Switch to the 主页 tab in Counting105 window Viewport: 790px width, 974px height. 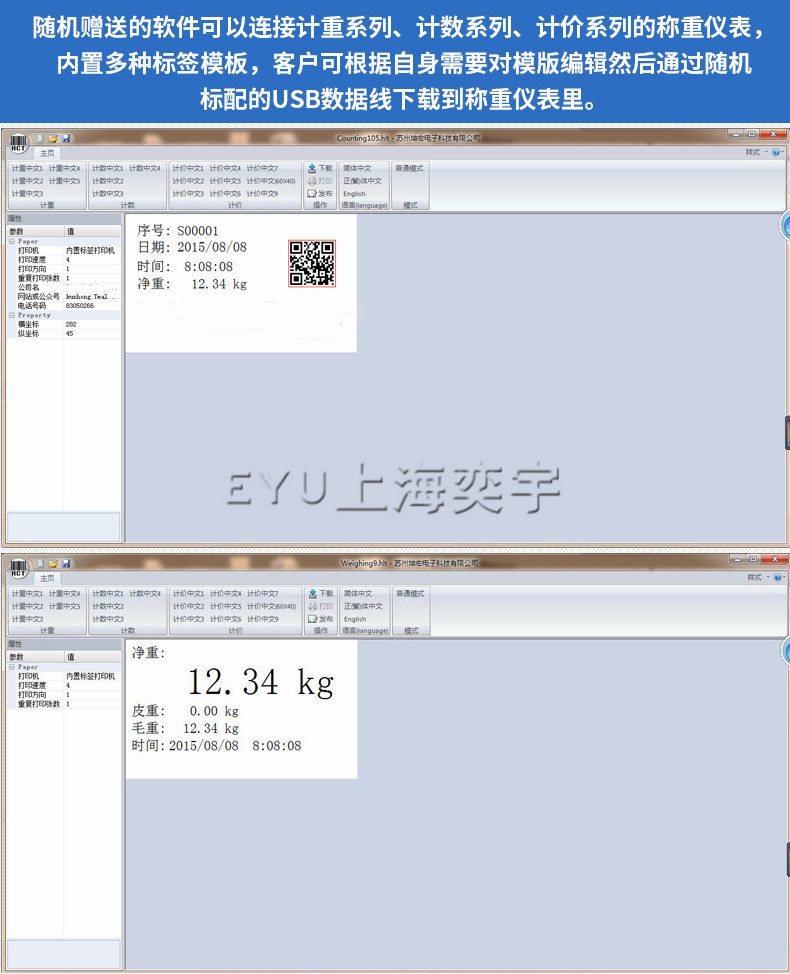coord(47,153)
